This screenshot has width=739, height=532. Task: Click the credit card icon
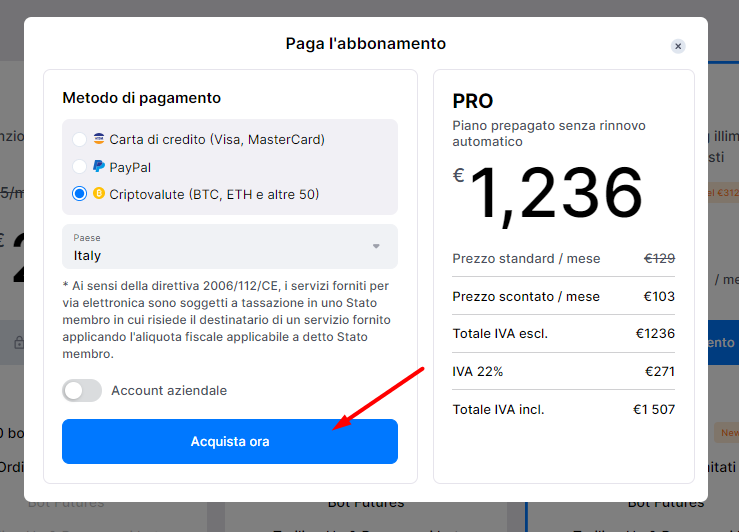99,140
